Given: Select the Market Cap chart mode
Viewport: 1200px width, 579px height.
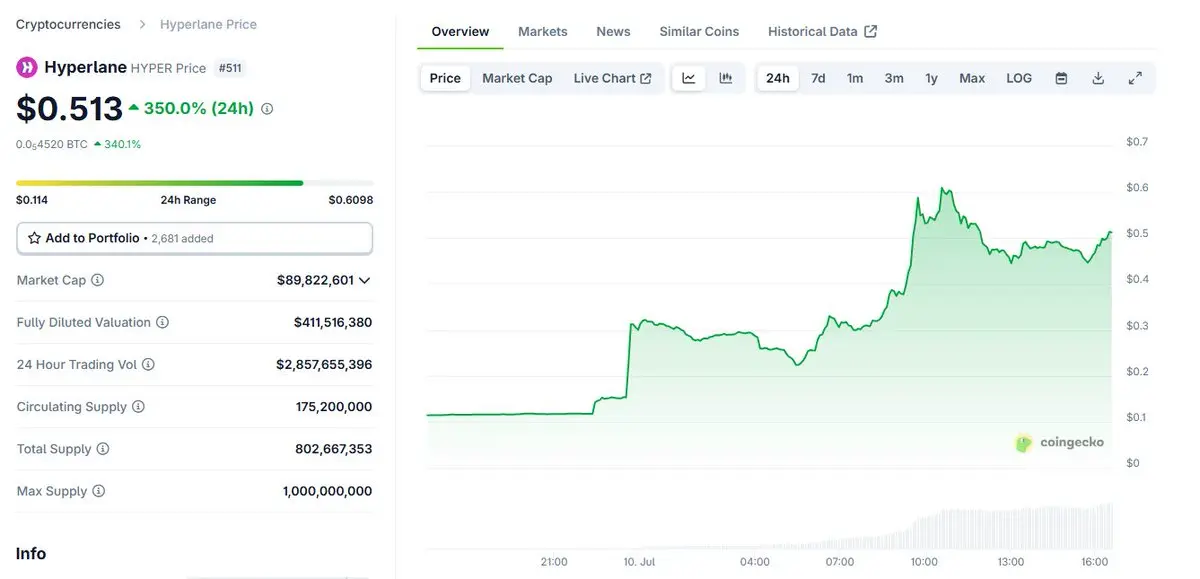Looking at the screenshot, I should (517, 78).
